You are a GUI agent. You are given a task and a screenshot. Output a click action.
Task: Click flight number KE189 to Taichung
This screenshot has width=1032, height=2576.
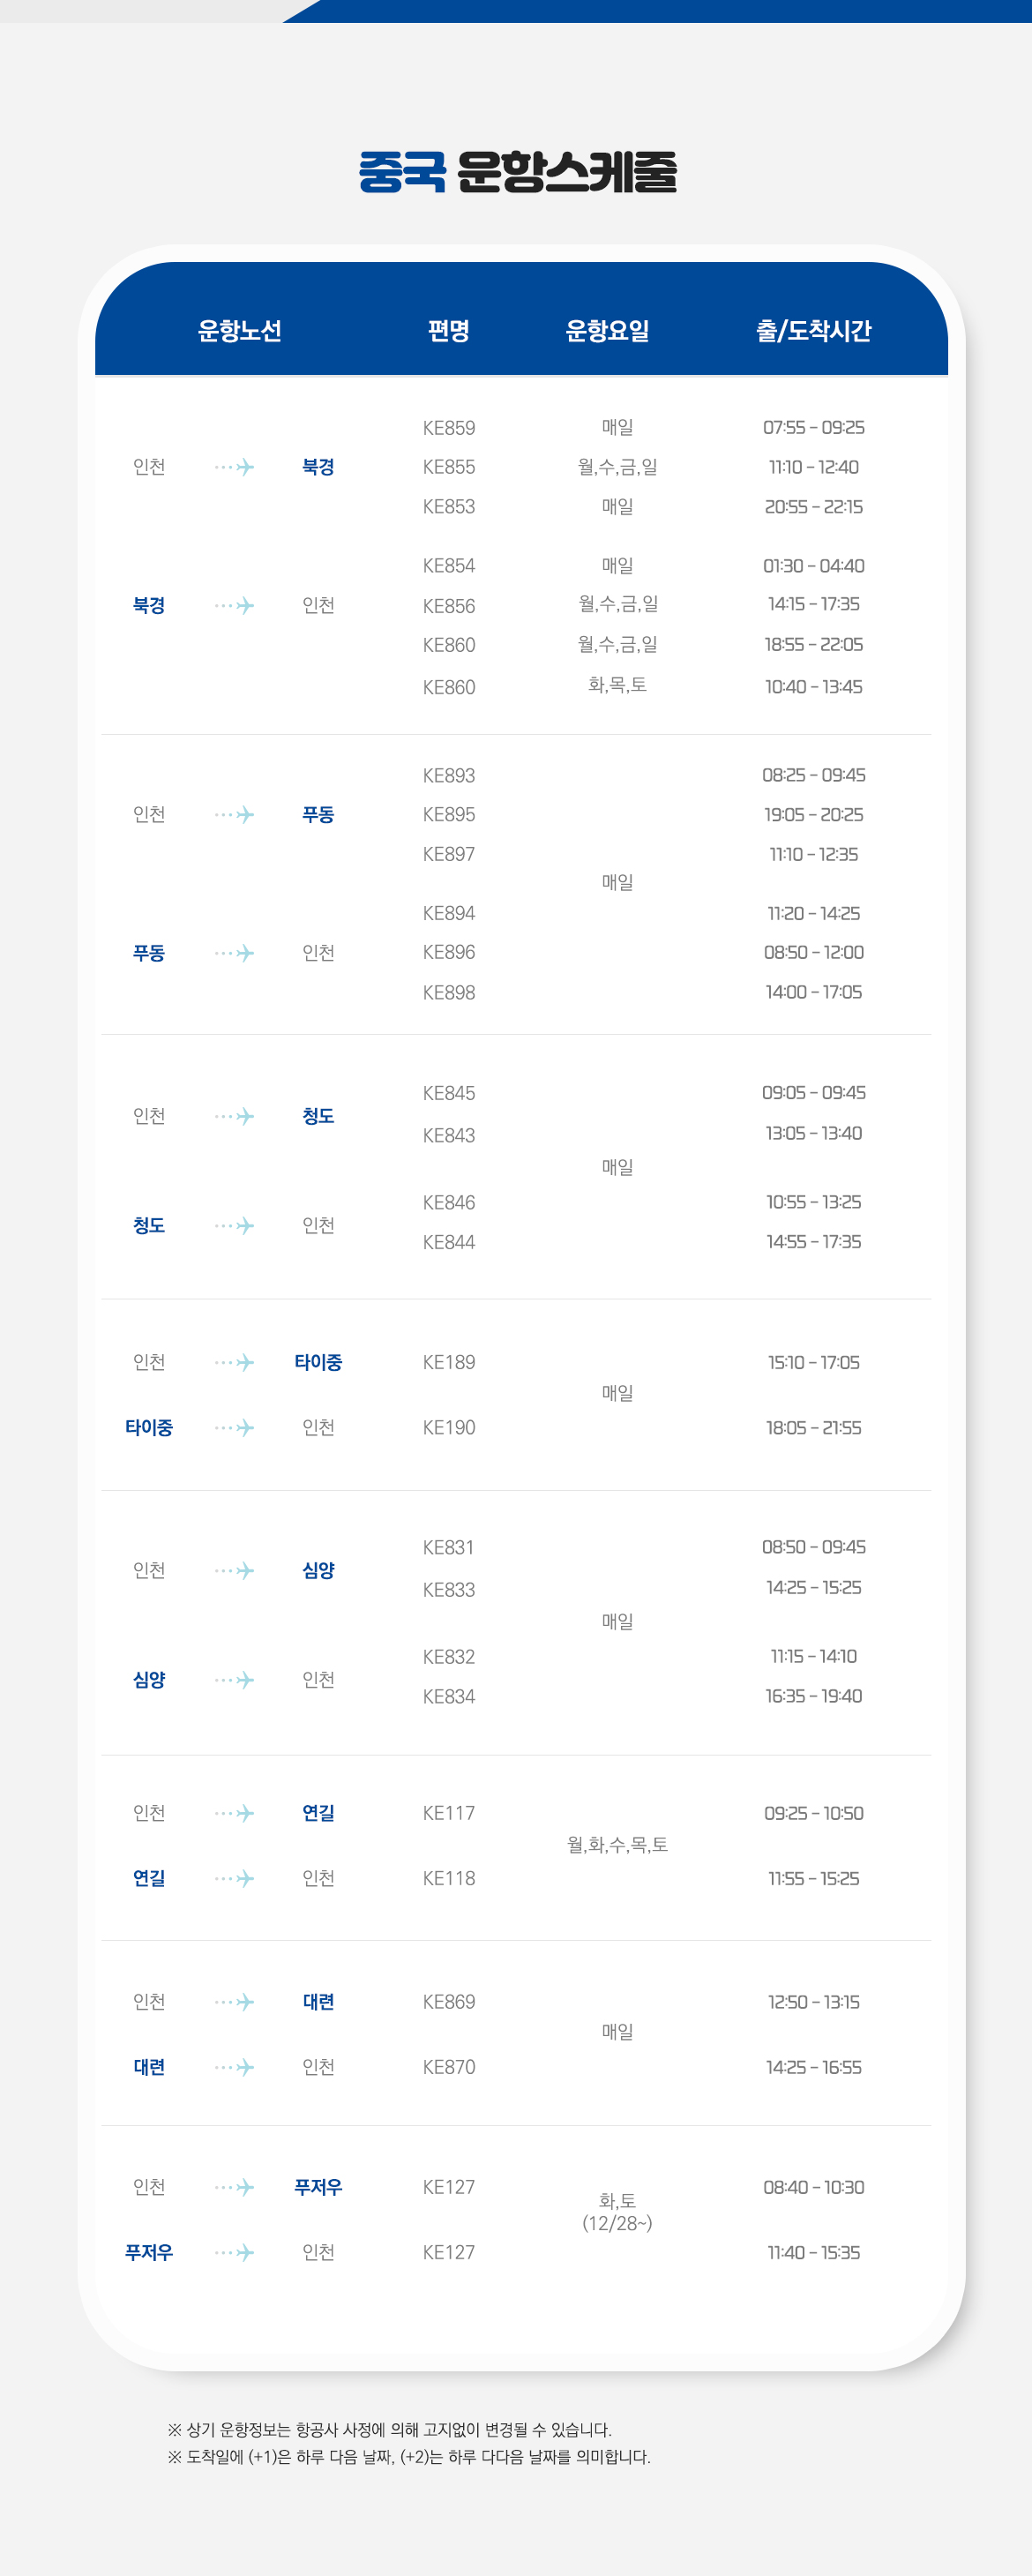(x=449, y=1363)
